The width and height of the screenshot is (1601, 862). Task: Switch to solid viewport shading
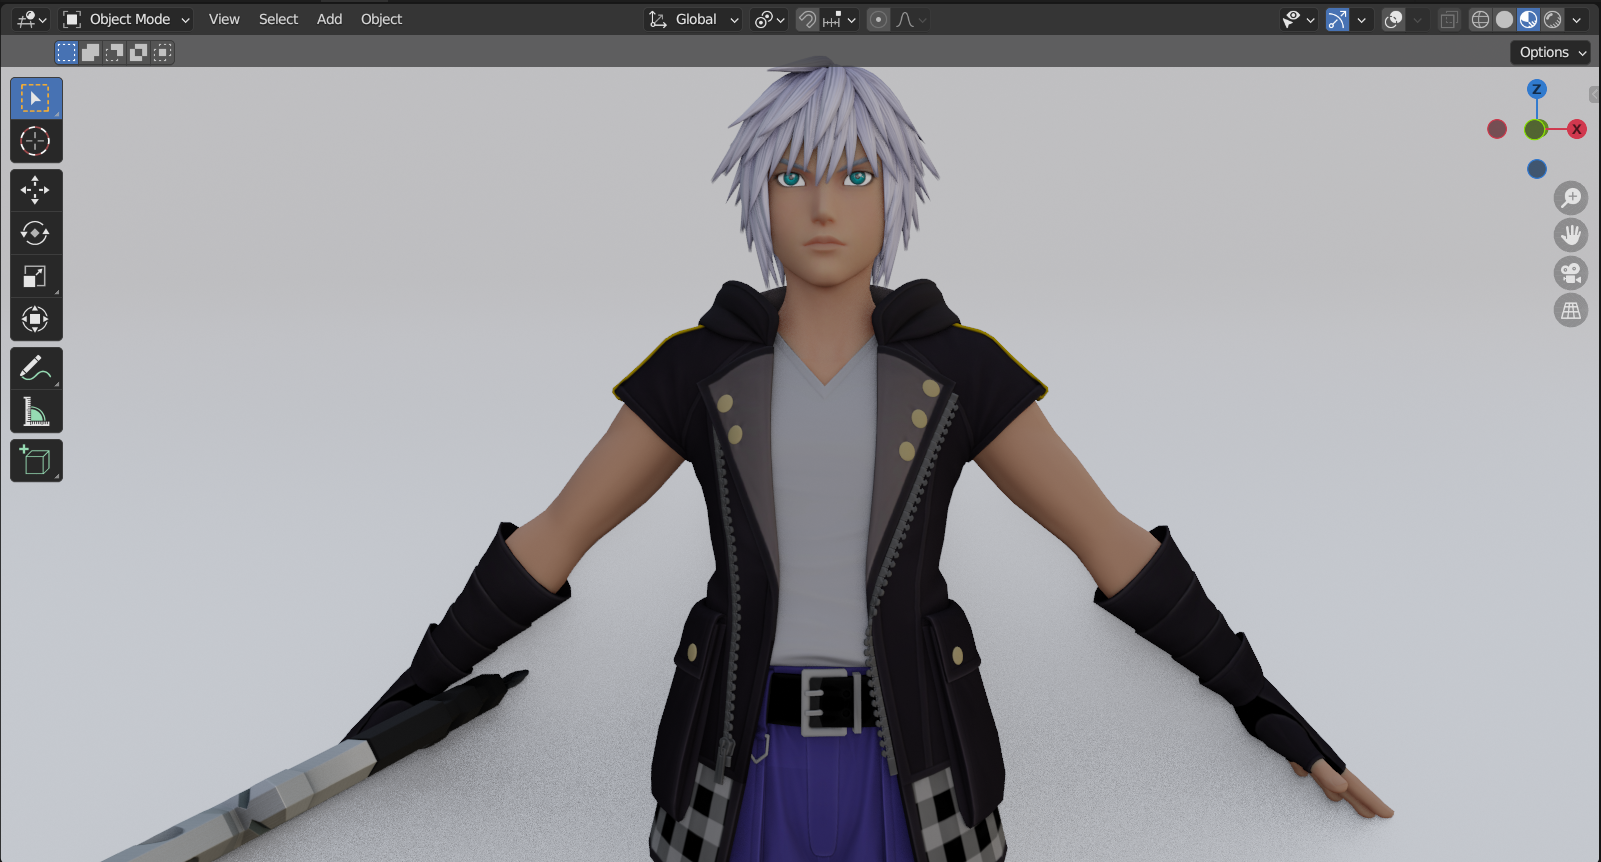pos(1505,19)
